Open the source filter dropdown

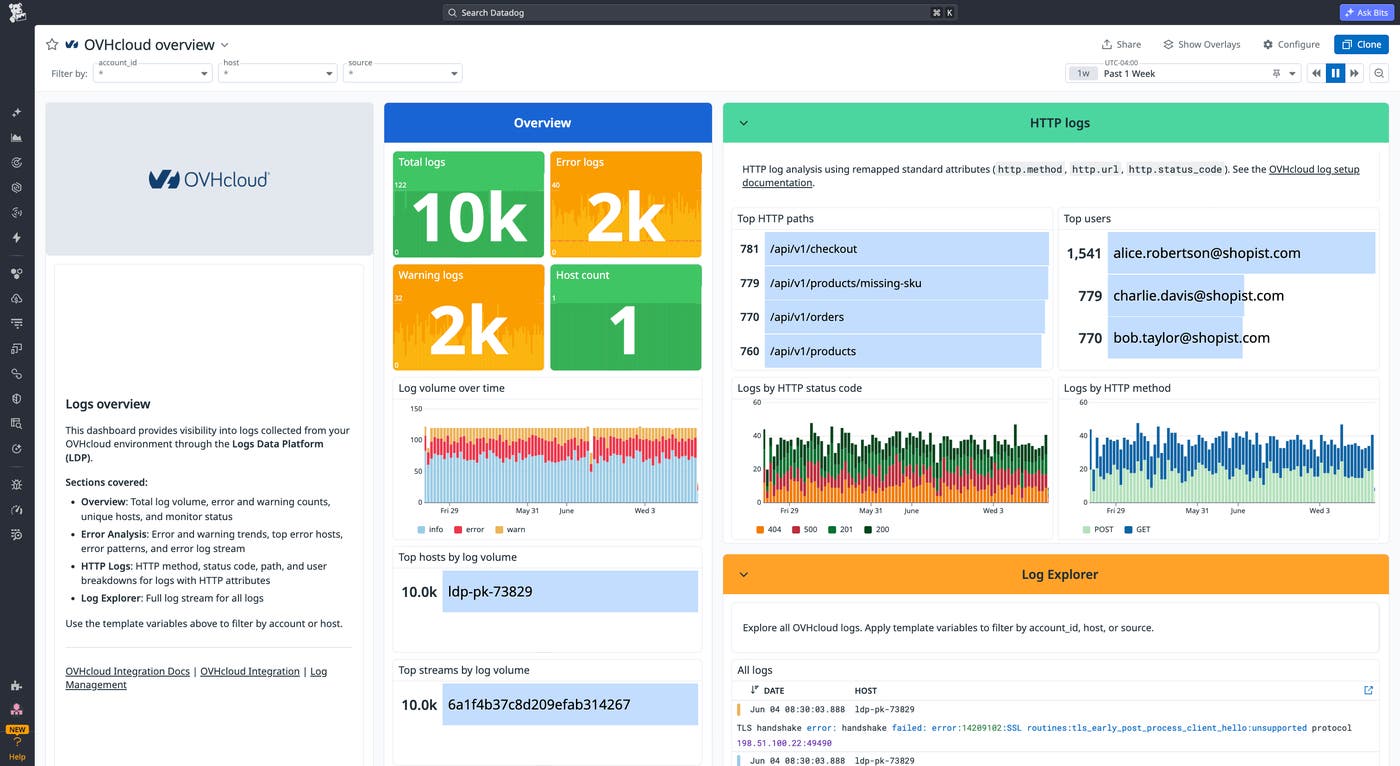click(x=403, y=73)
